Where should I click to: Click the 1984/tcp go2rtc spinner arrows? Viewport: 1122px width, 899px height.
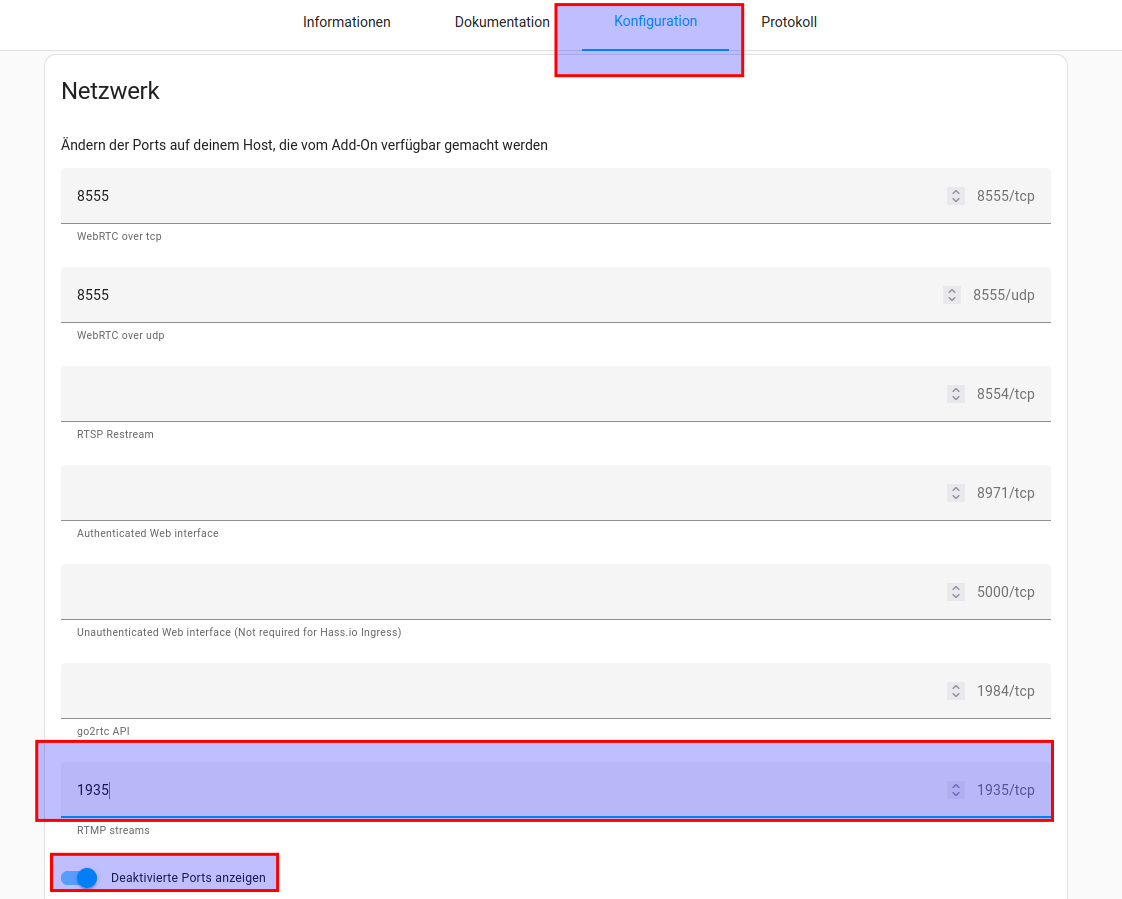(x=955, y=691)
